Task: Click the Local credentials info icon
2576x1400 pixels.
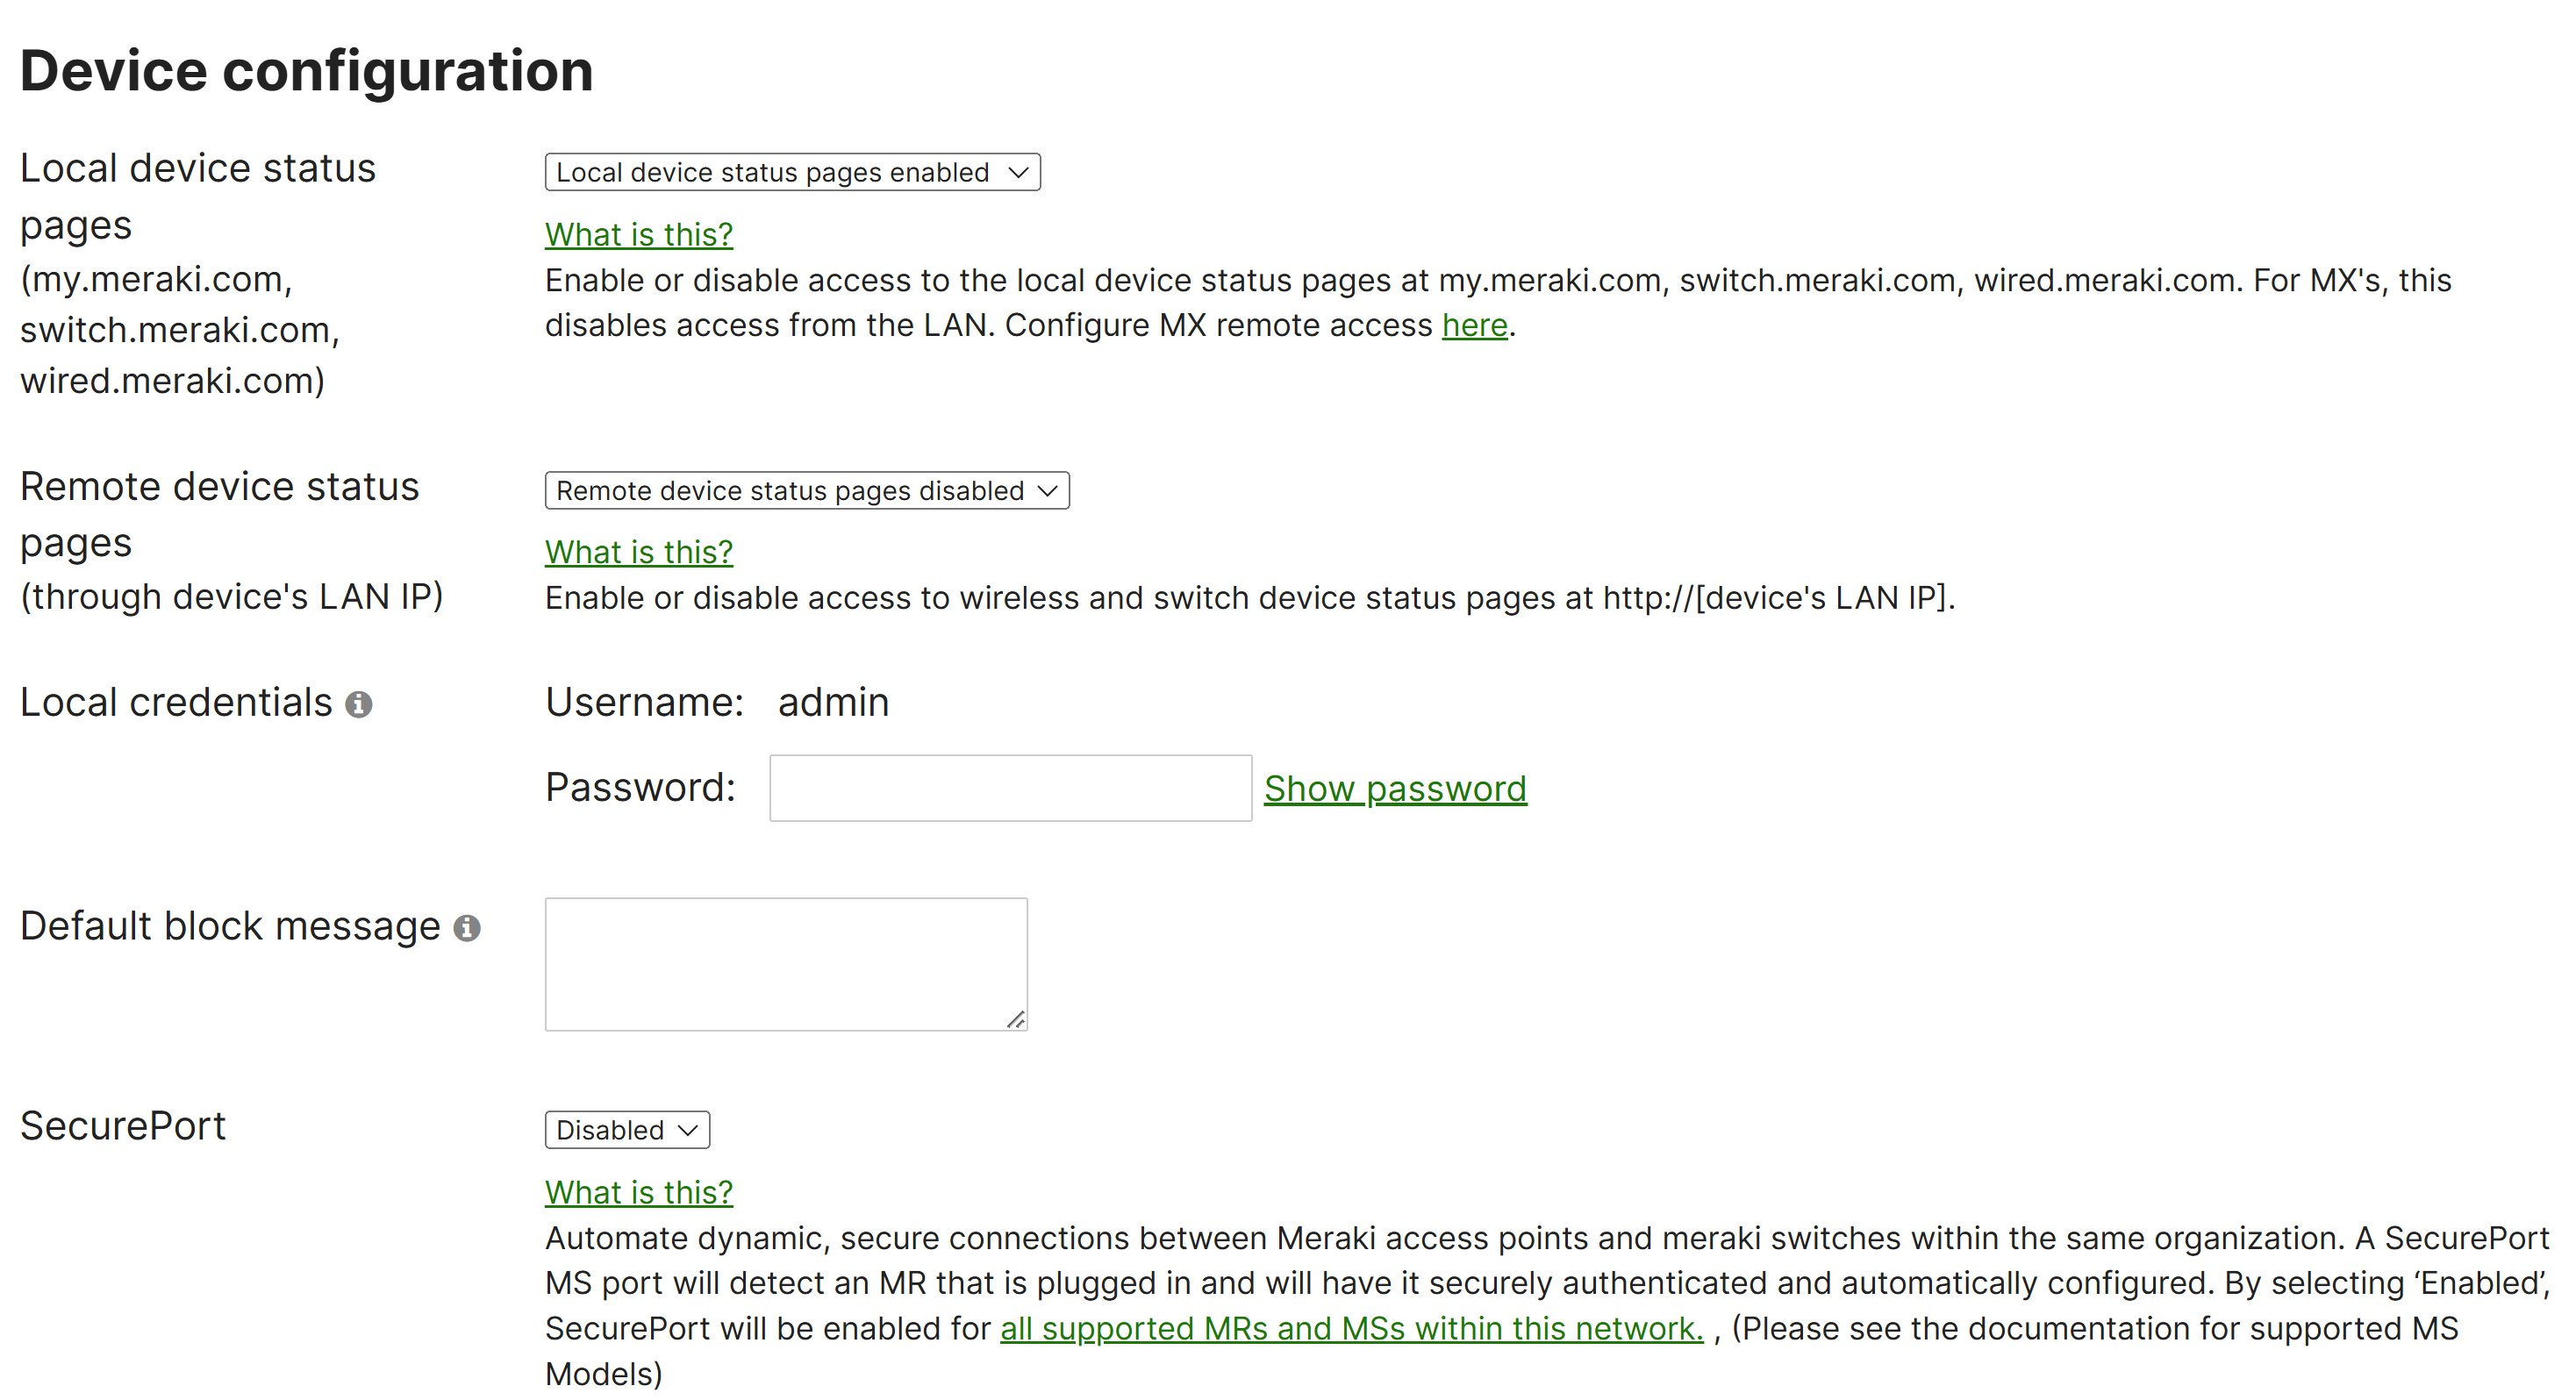Action: pyautogui.click(x=359, y=705)
